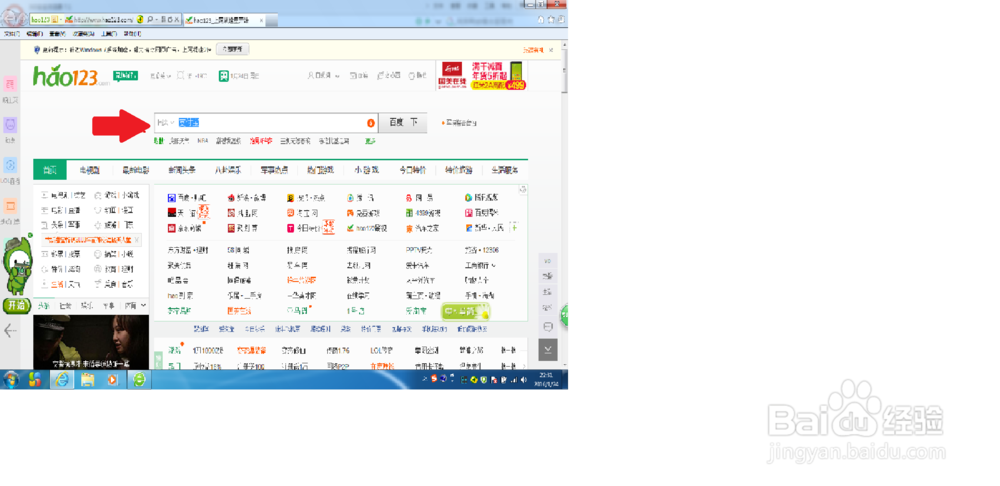
Task: Click the button in the yellow notification bar
Action: [233, 49]
